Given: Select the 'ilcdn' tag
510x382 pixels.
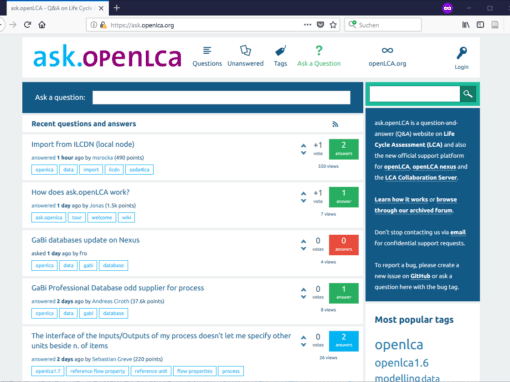Looking at the screenshot, I should tap(114, 170).
